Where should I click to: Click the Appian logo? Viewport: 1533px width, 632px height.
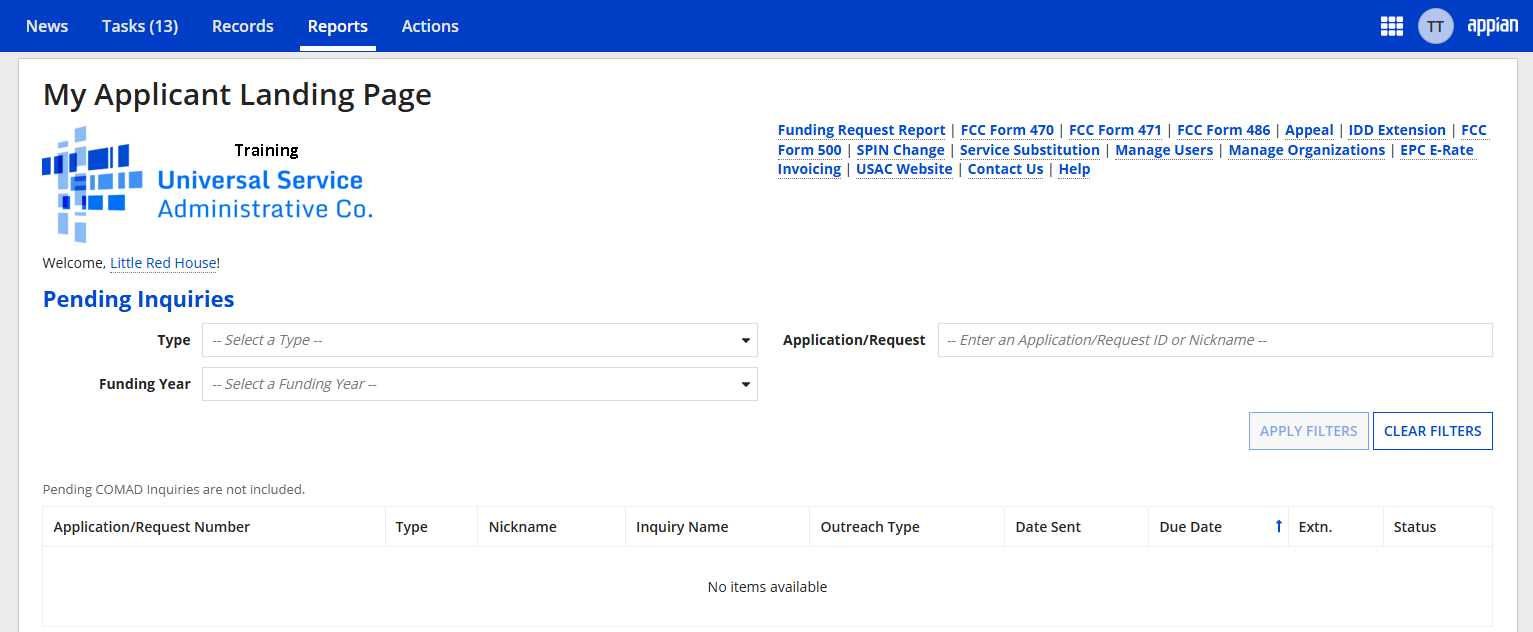(x=1492, y=26)
